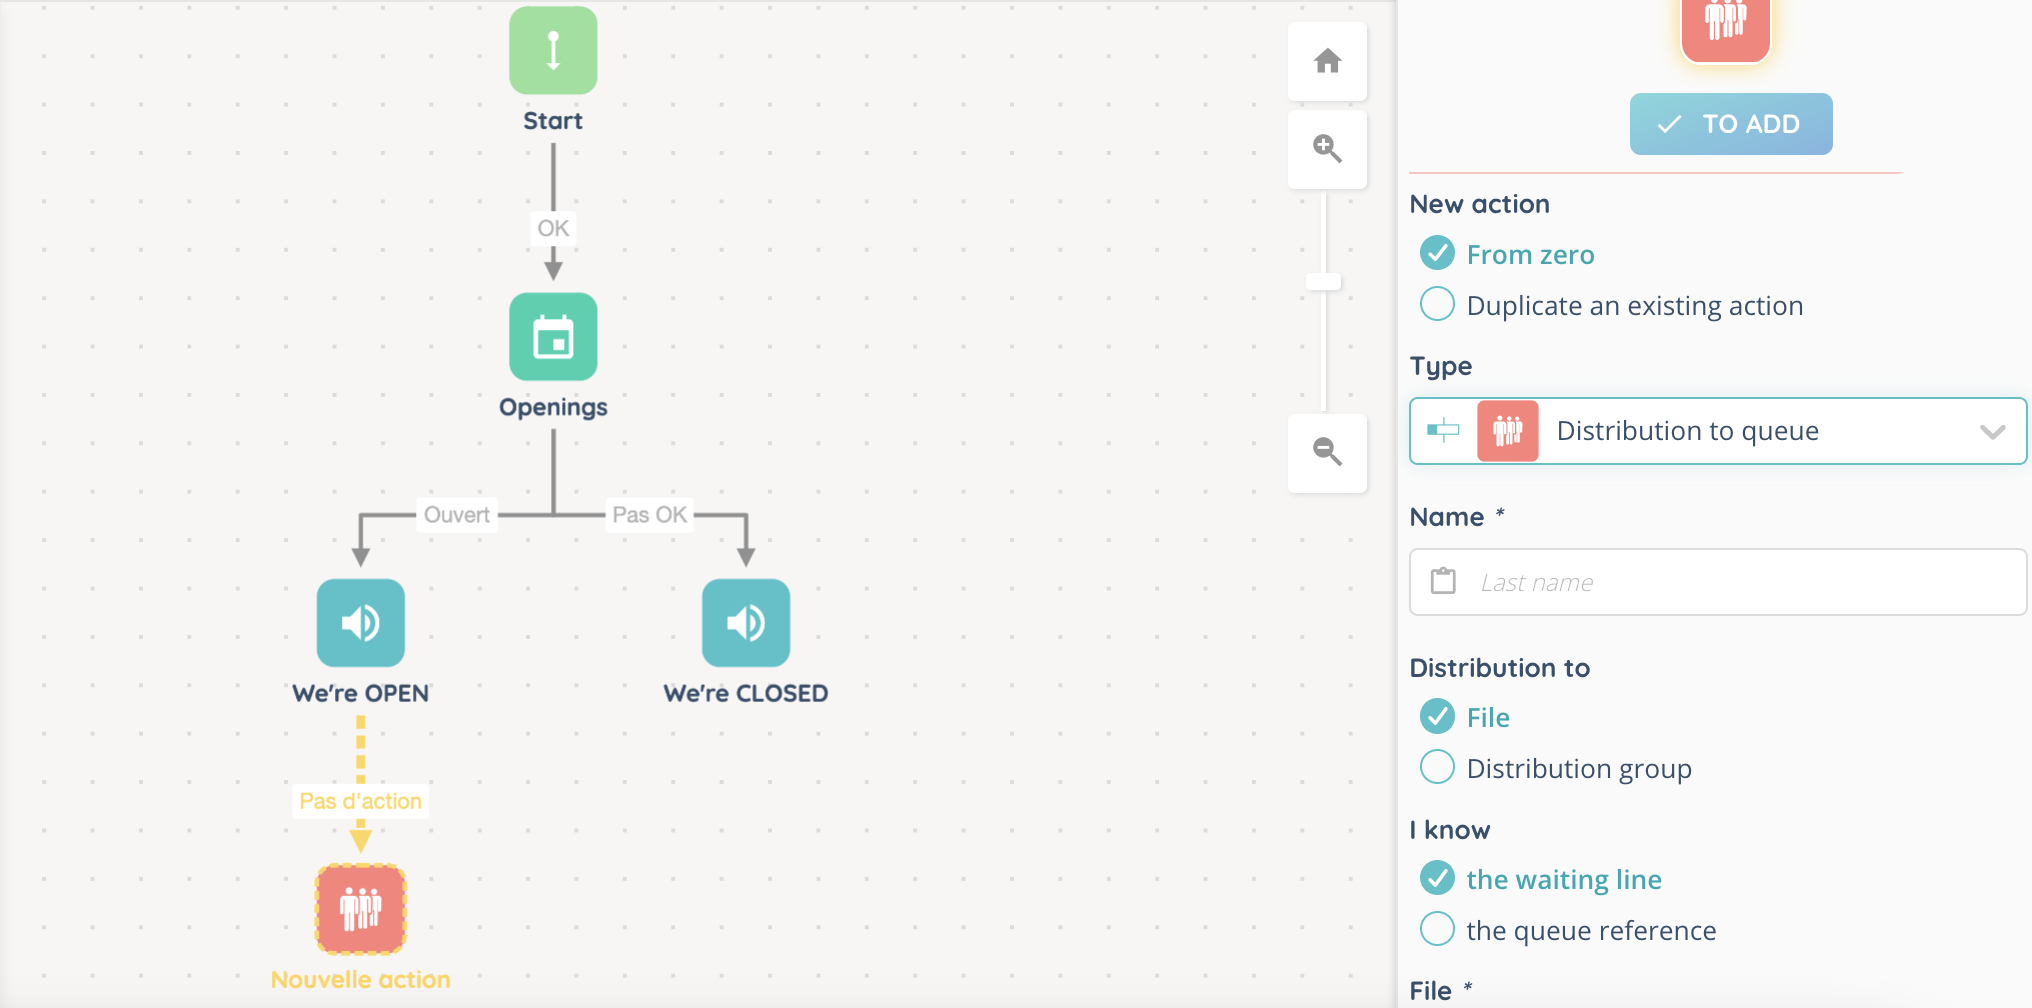Select the Openings calendar node
Screen dimensions: 2032x1008
pos(553,337)
